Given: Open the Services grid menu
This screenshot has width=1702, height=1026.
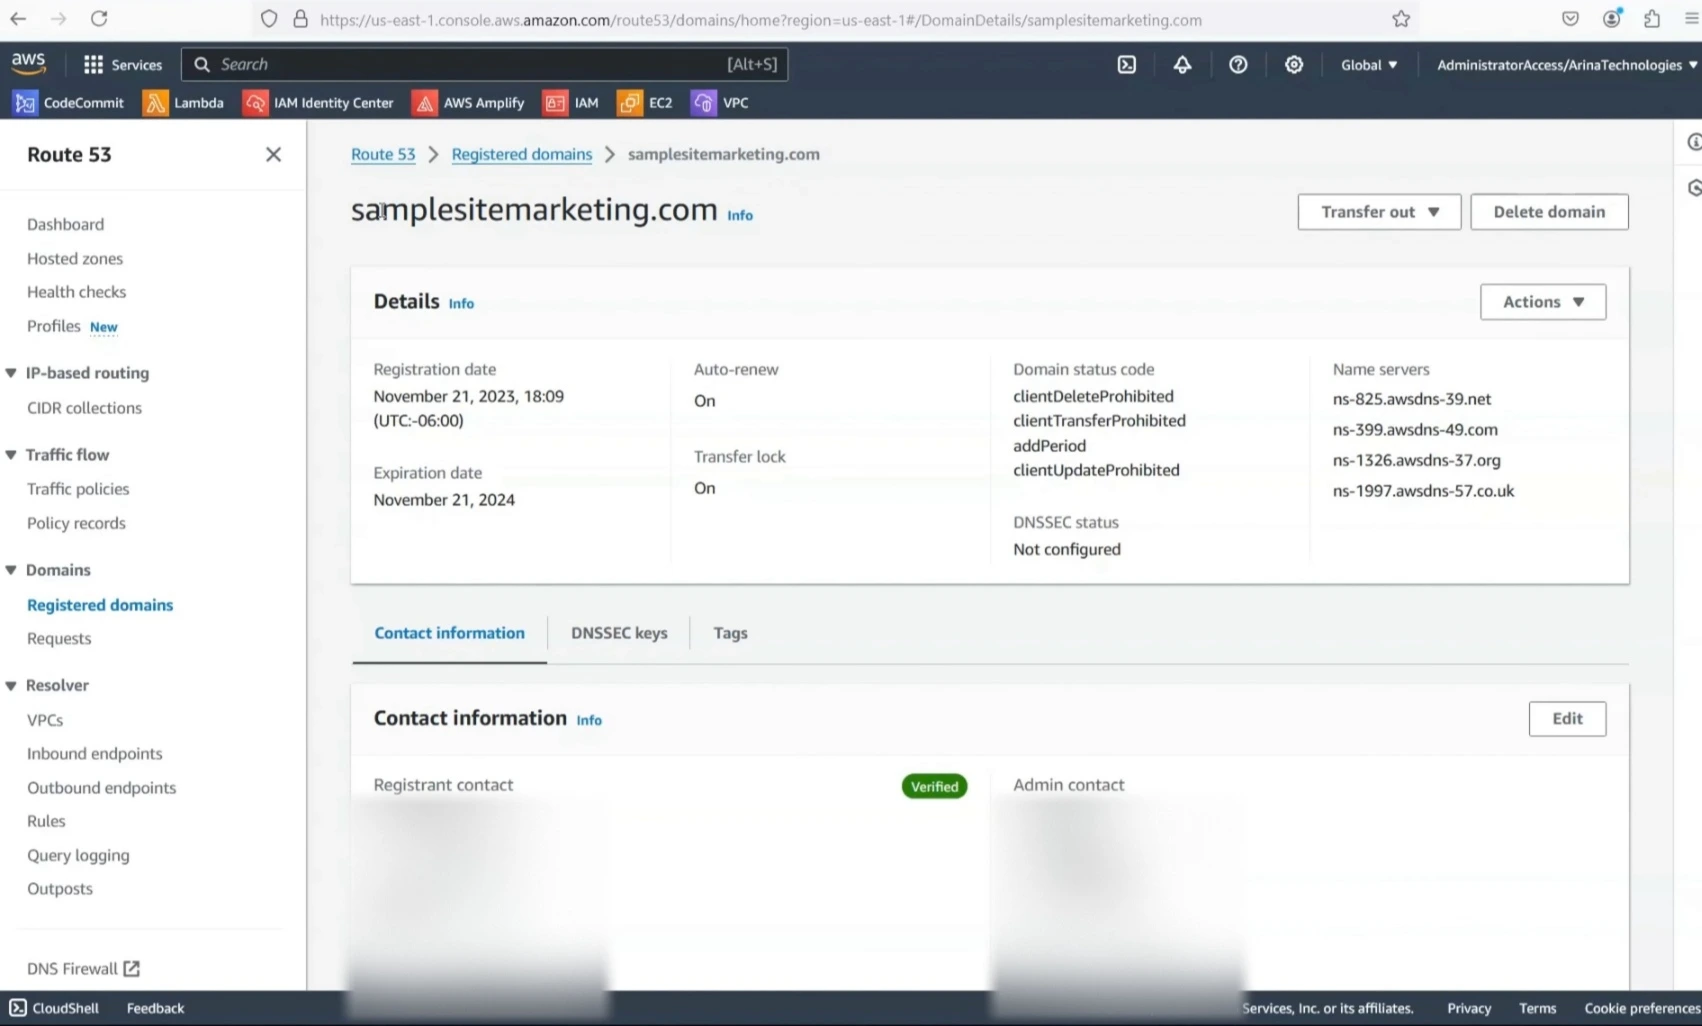Looking at the screenshot, I should pos(122,64).
